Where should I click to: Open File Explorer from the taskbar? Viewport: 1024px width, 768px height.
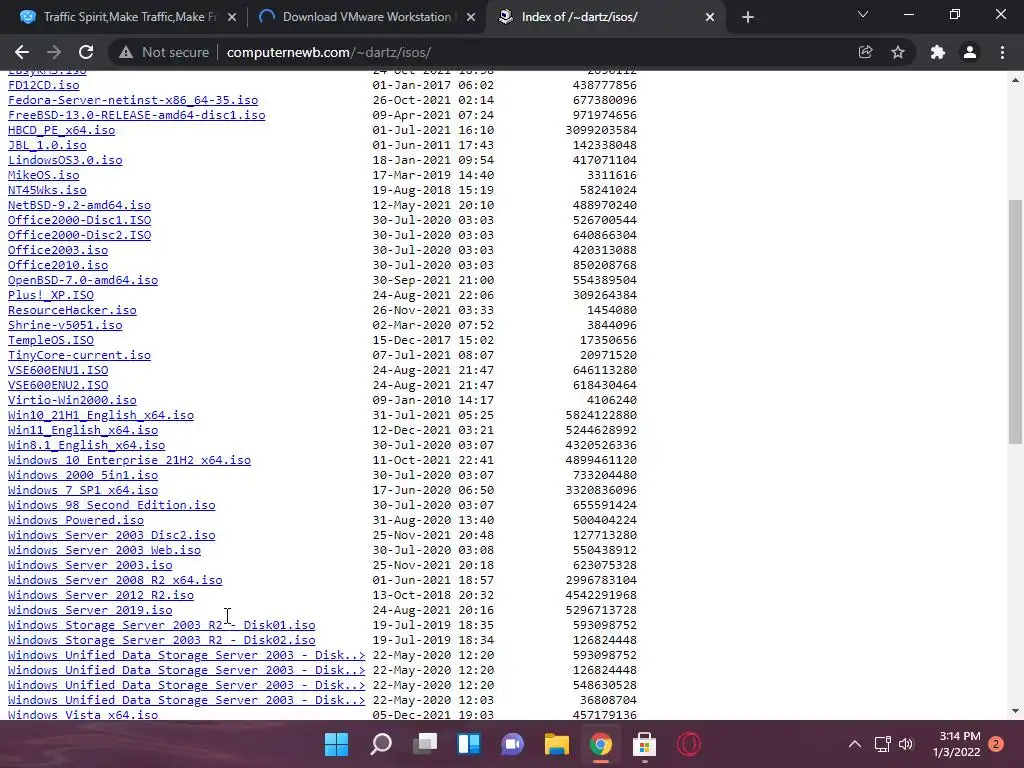click(556, 744)
